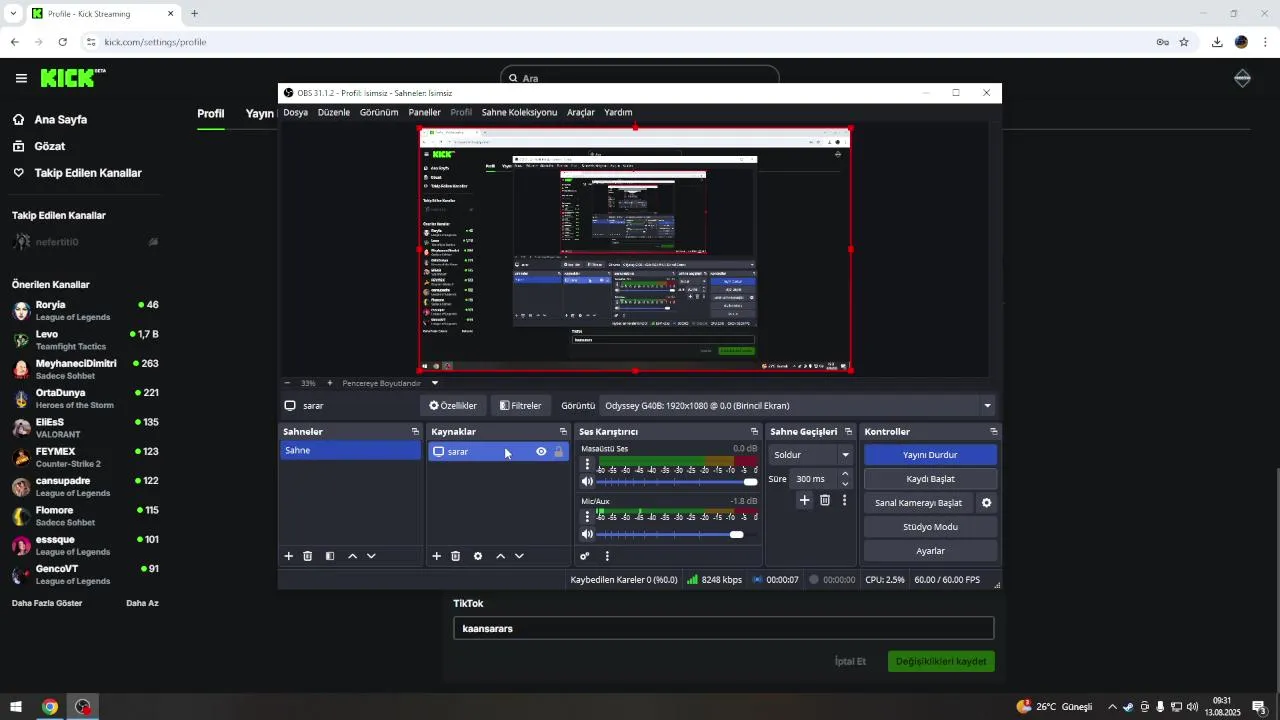This screenshot has width=1280, height=720.
Task: Open the Görüntü display dropdown
Action: point(798,406)
